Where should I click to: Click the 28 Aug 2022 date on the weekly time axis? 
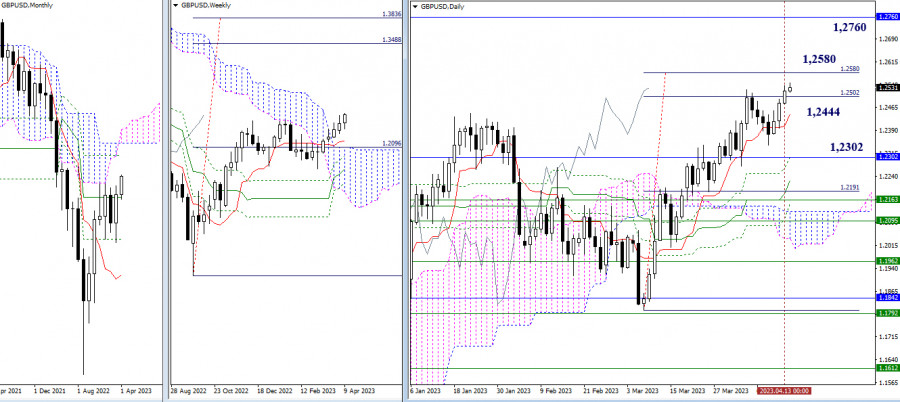coord(188,391)
